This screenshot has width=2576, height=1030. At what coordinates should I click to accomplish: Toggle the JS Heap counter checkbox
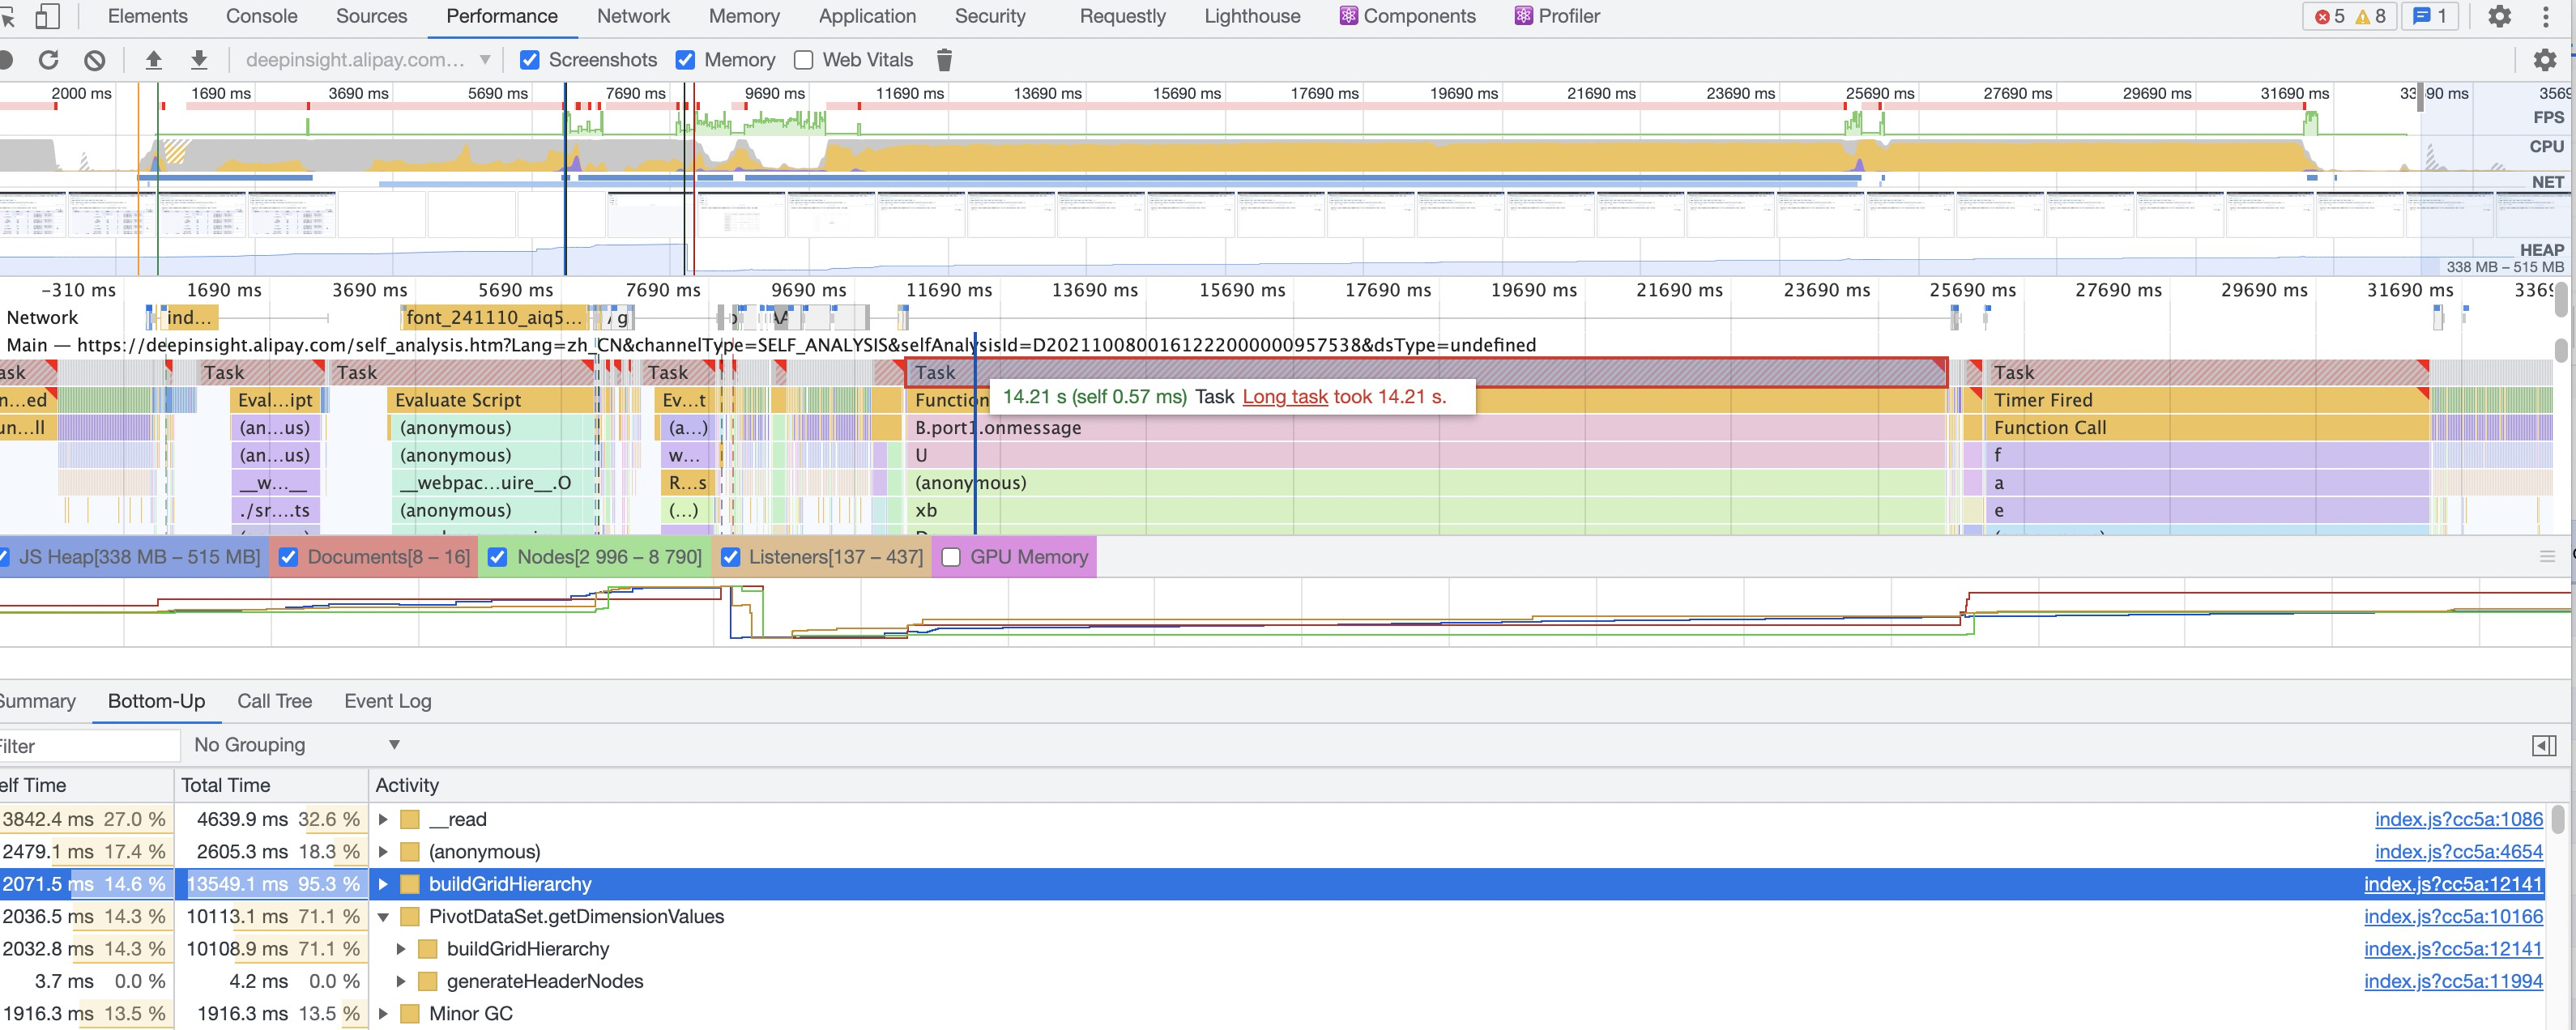(4, 557)
